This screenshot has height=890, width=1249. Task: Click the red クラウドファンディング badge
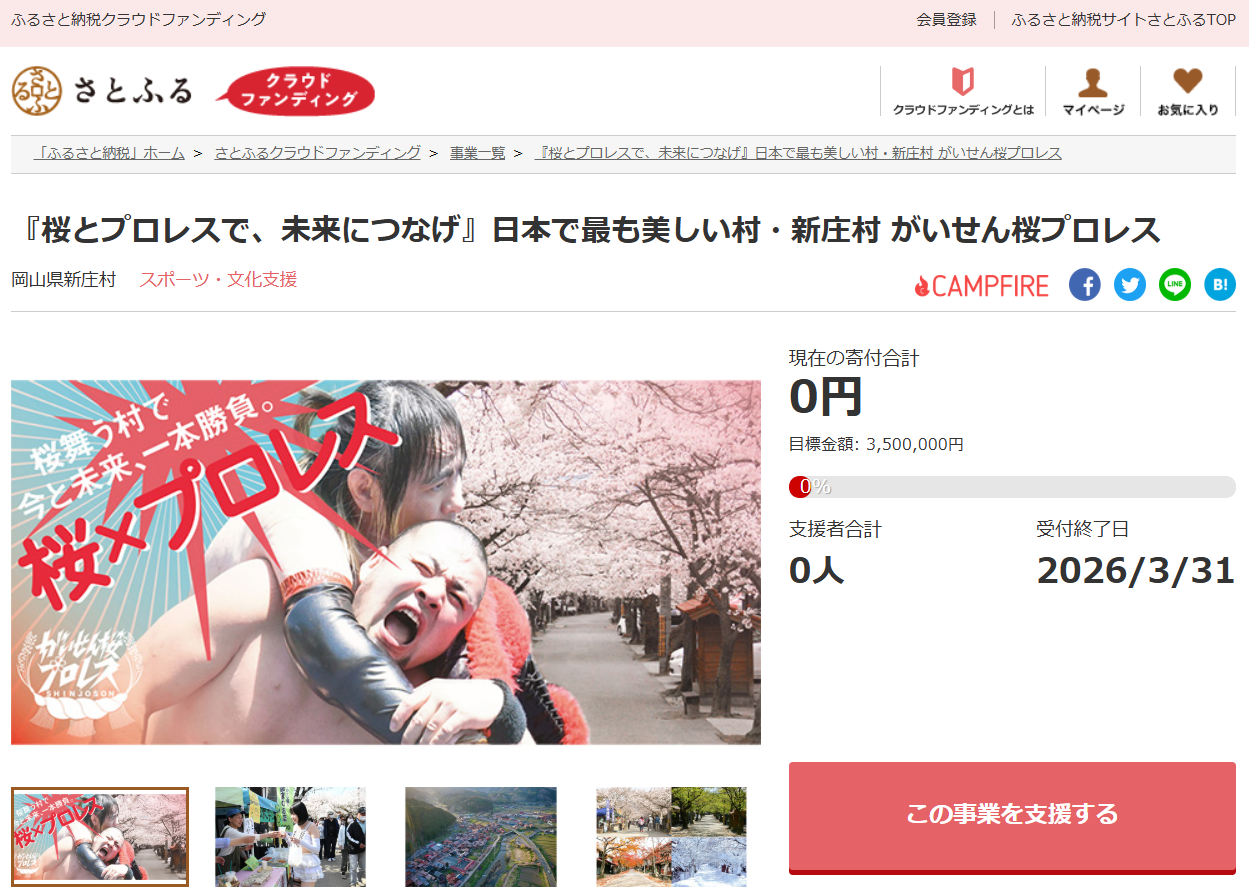(299, 92)
